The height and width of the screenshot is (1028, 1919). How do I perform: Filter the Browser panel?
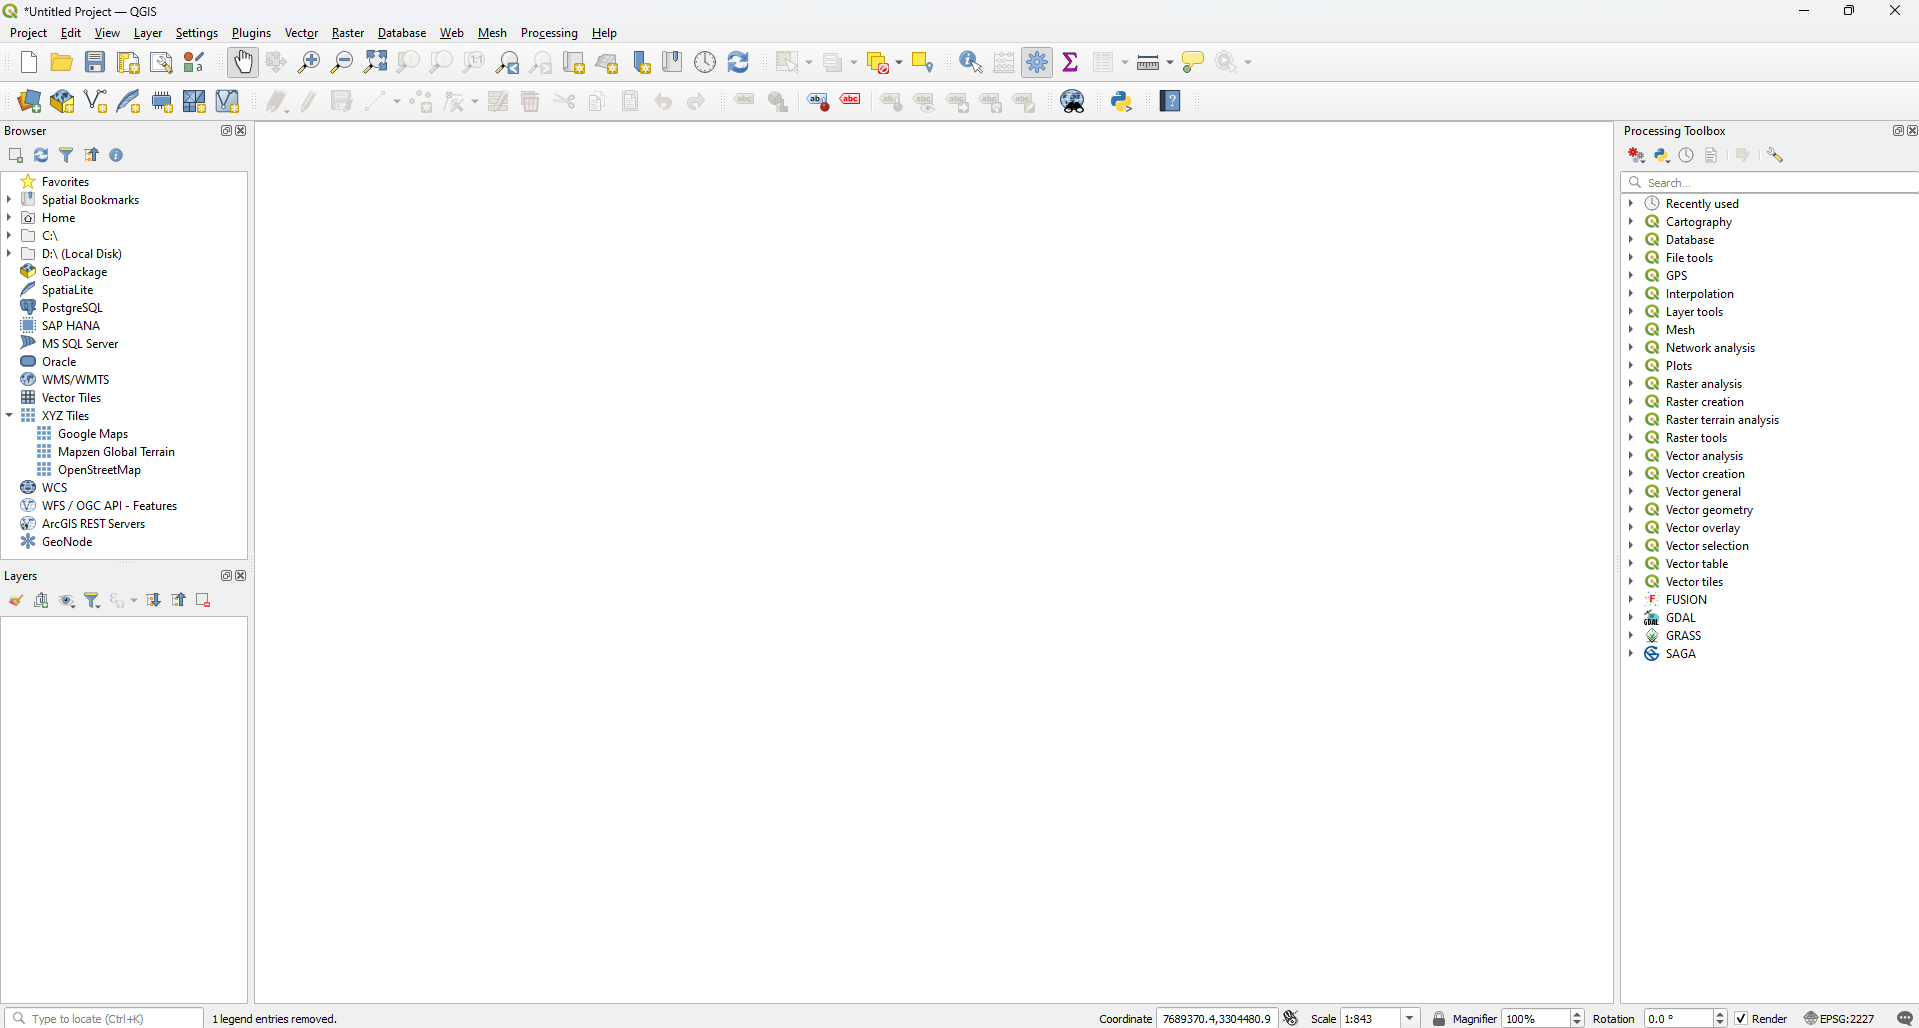click(x=66, y=155)
